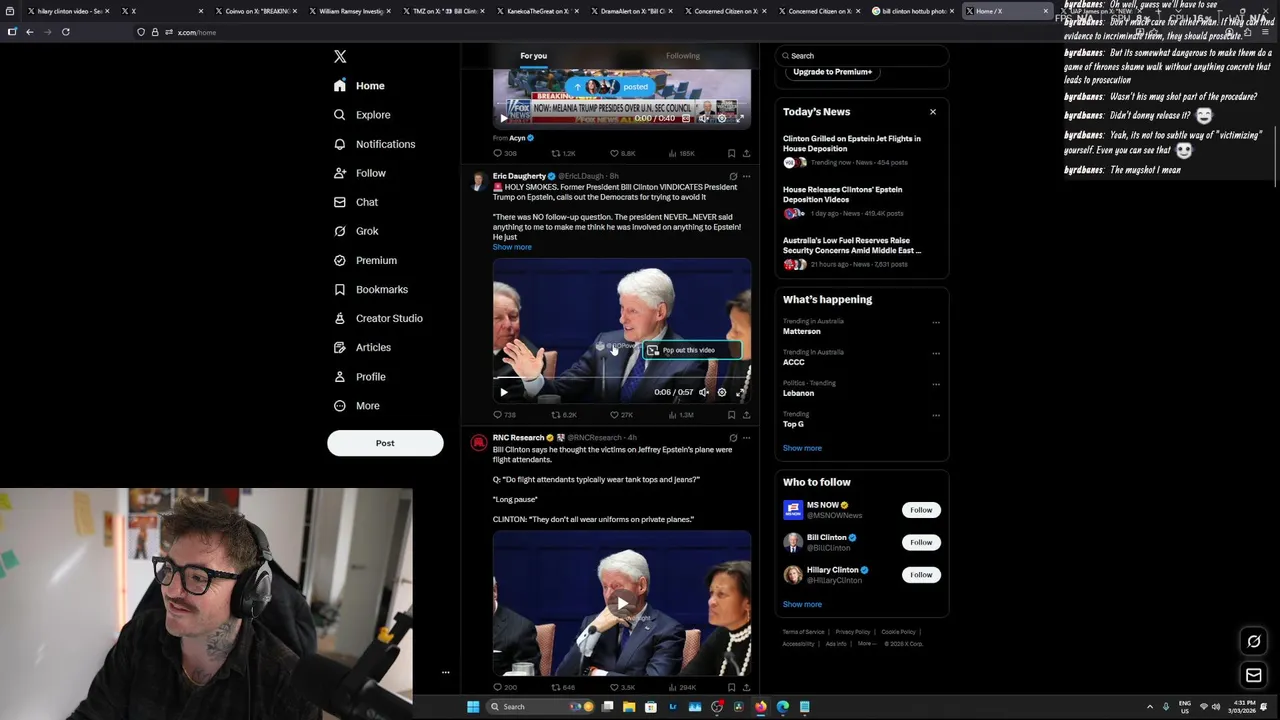
Task: Open options for Lebanon trend
Action: pyautogui.click(x=936, y=385)
